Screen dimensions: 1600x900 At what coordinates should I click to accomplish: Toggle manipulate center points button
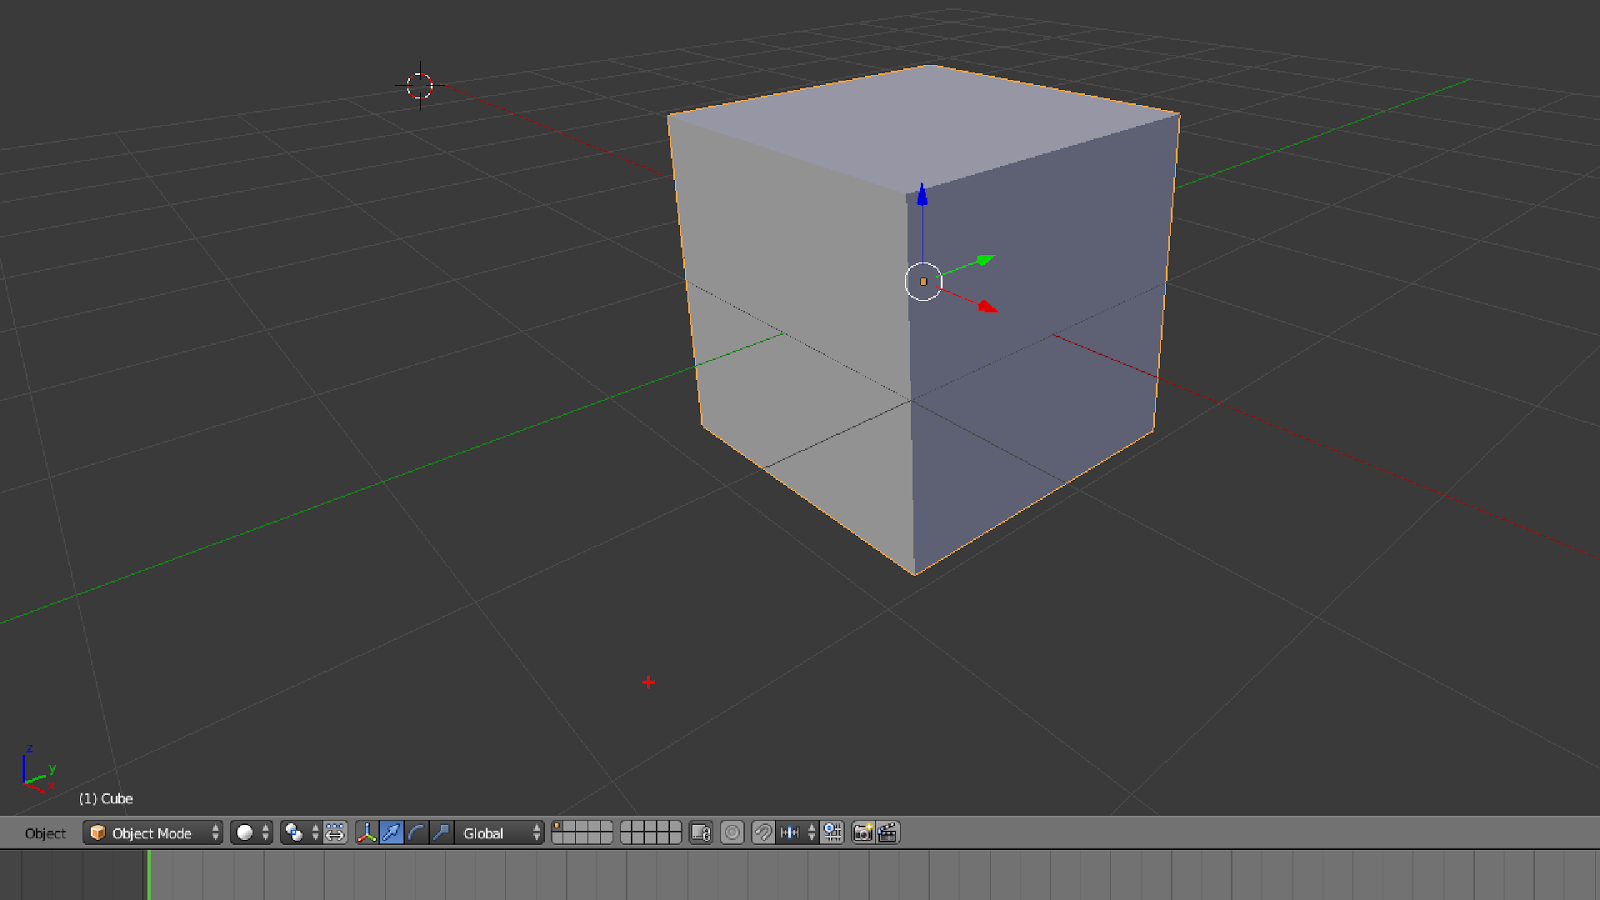[x=335, y=833]
